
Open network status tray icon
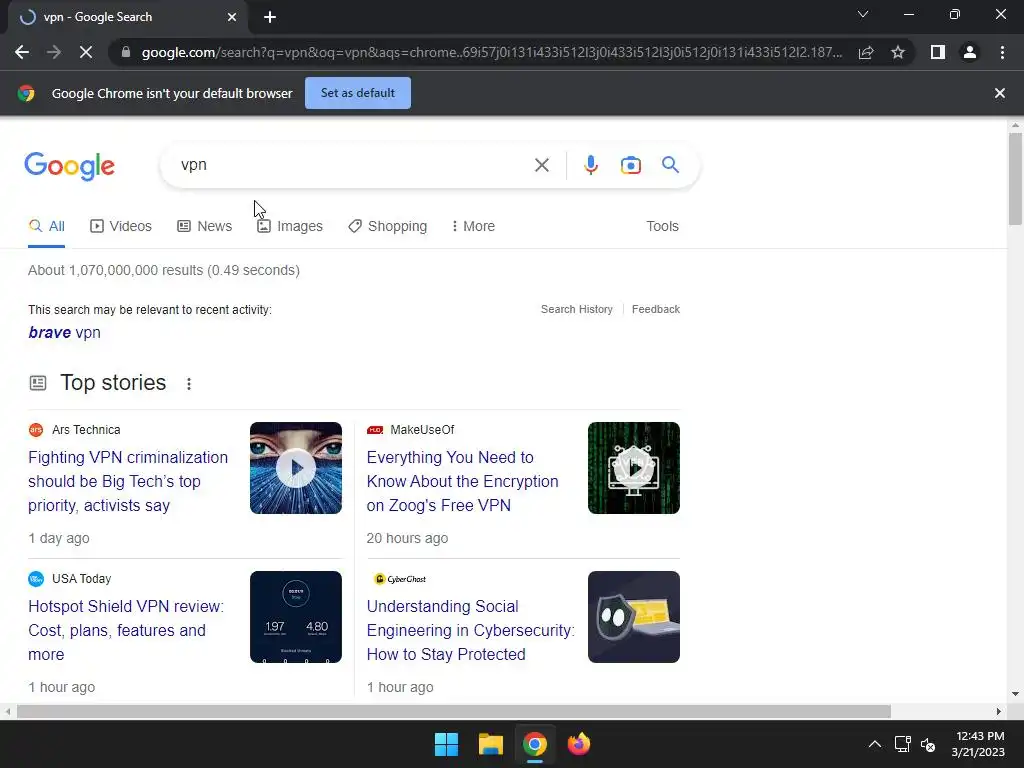903,744
